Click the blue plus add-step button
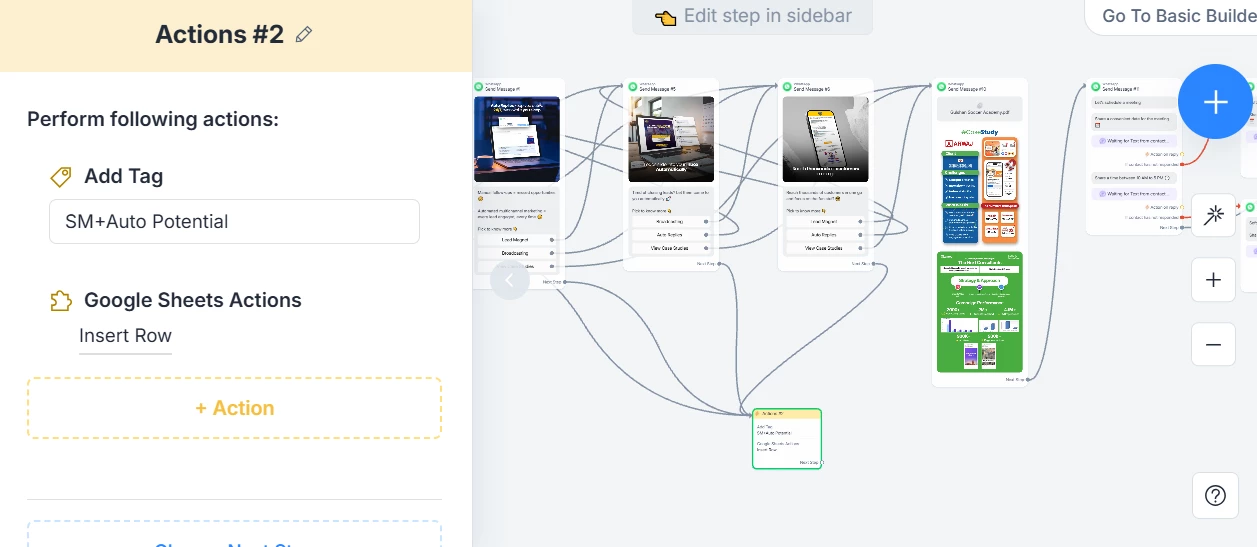 tap(1215, 102)
